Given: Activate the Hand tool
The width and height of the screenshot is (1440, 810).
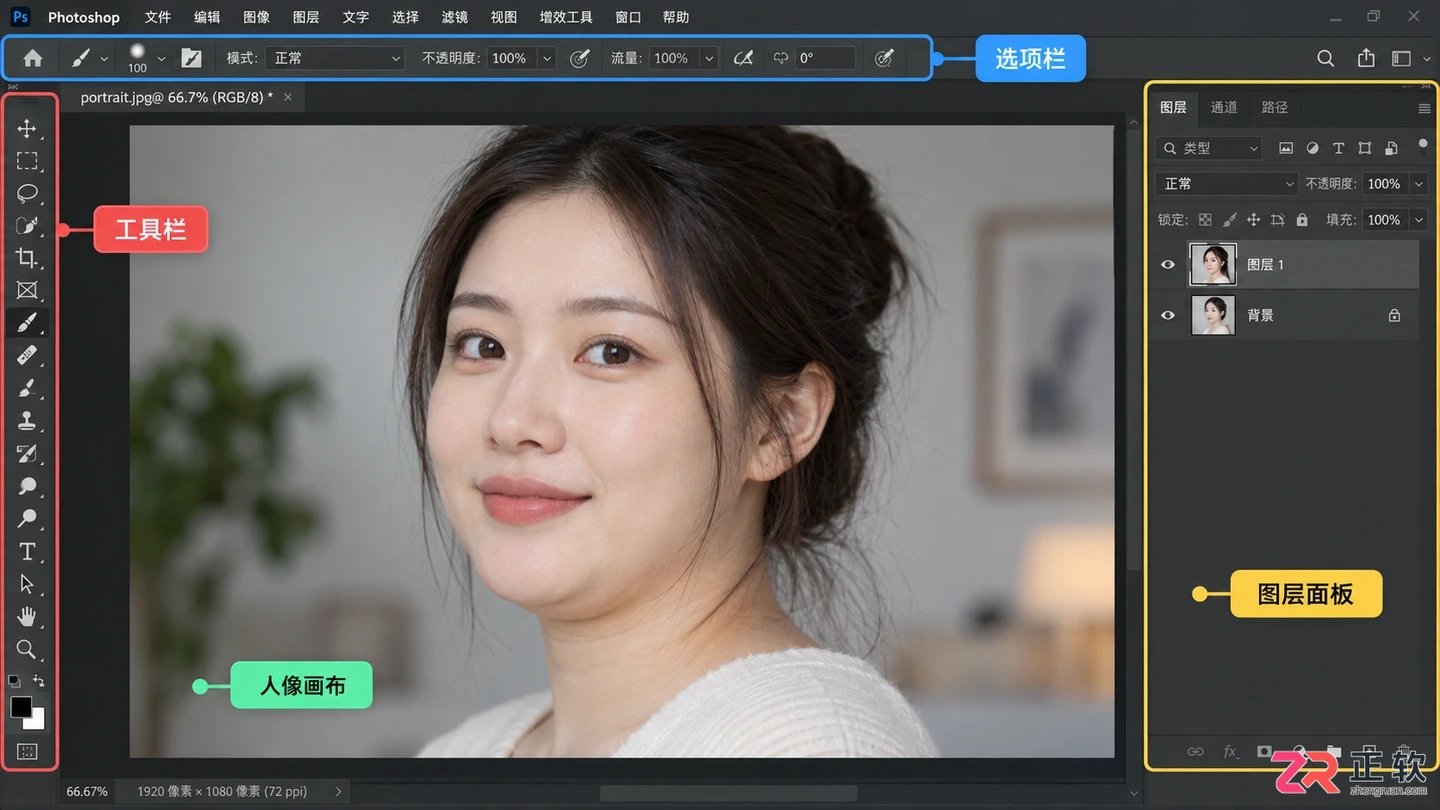Looking at the screenshot, I should (x=27, y=616).
